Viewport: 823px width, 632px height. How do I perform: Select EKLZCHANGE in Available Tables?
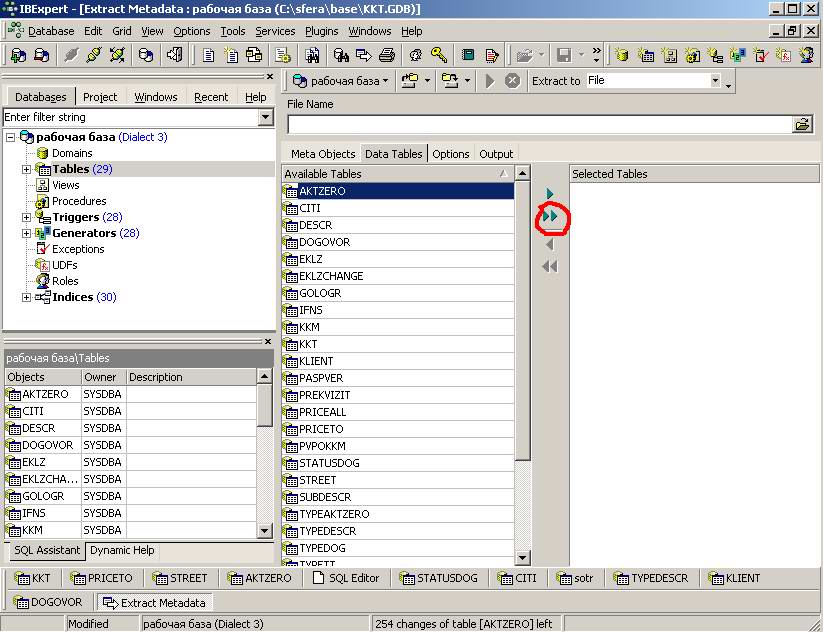398,276
